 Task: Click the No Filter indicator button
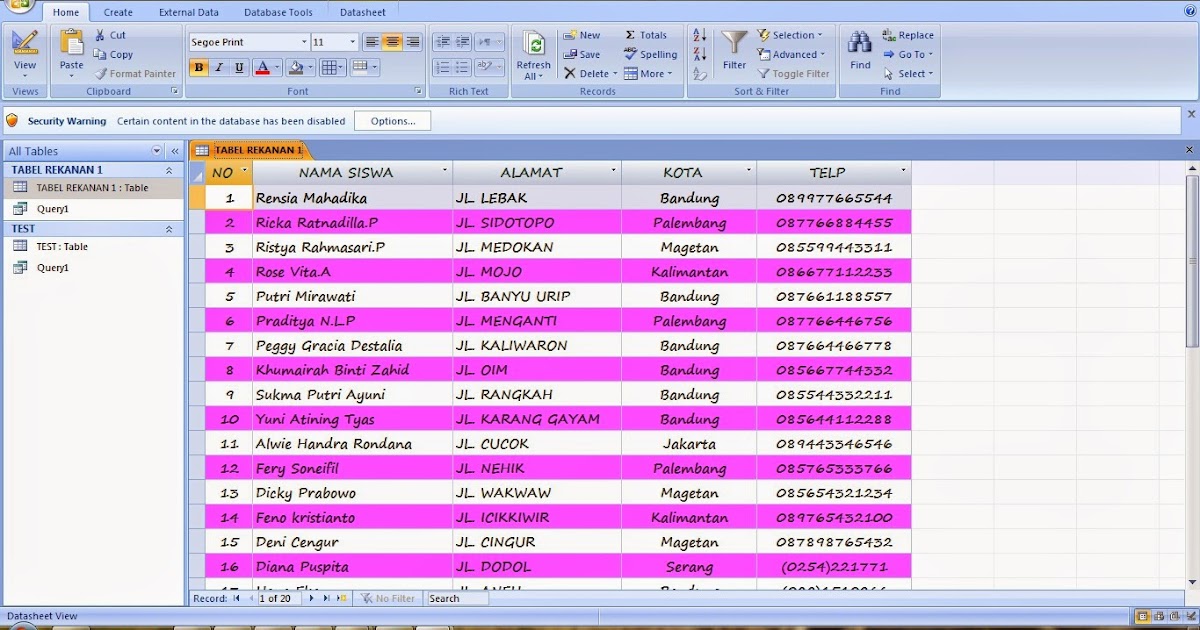pos(388,598)
